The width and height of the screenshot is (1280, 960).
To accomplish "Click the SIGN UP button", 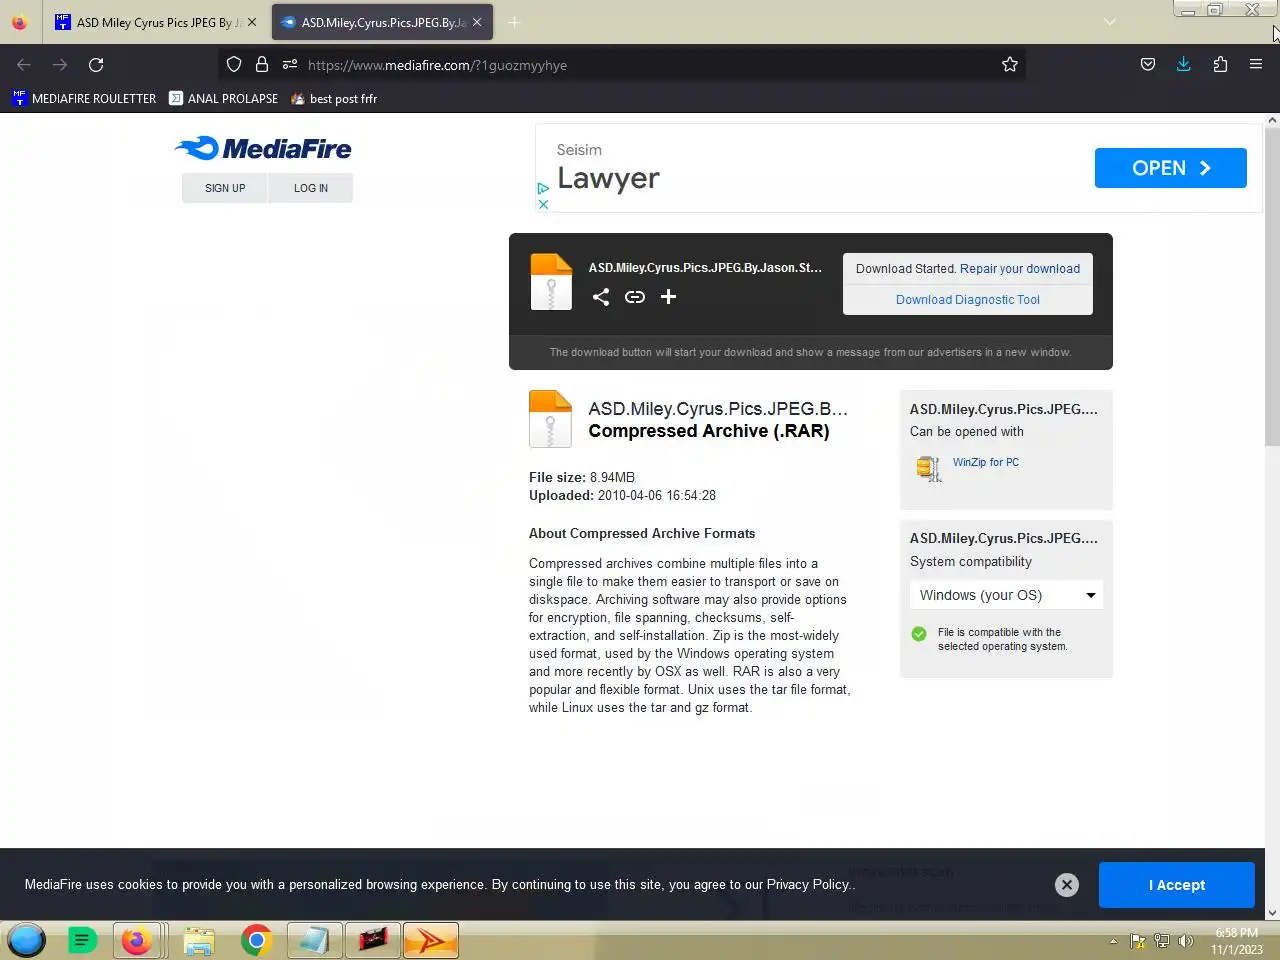I will [225, 188].
